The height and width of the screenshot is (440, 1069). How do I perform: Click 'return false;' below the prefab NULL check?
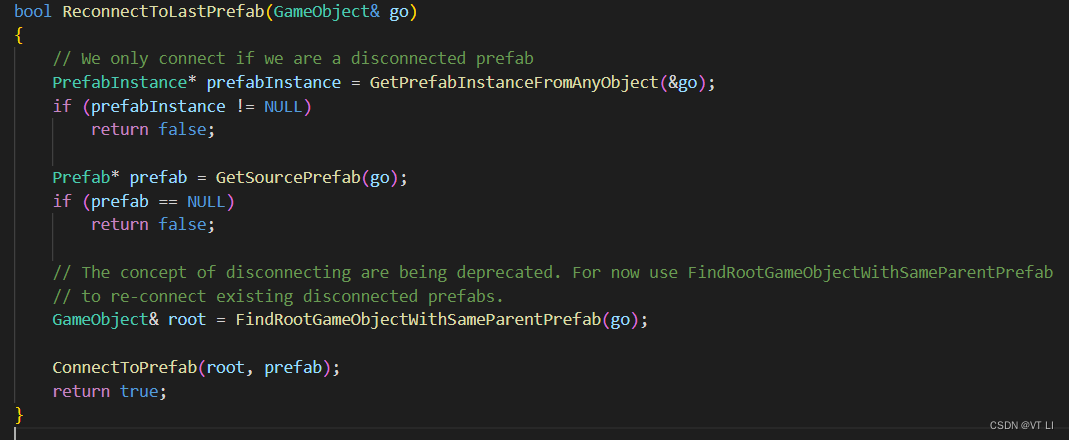[x=153, y=225]
